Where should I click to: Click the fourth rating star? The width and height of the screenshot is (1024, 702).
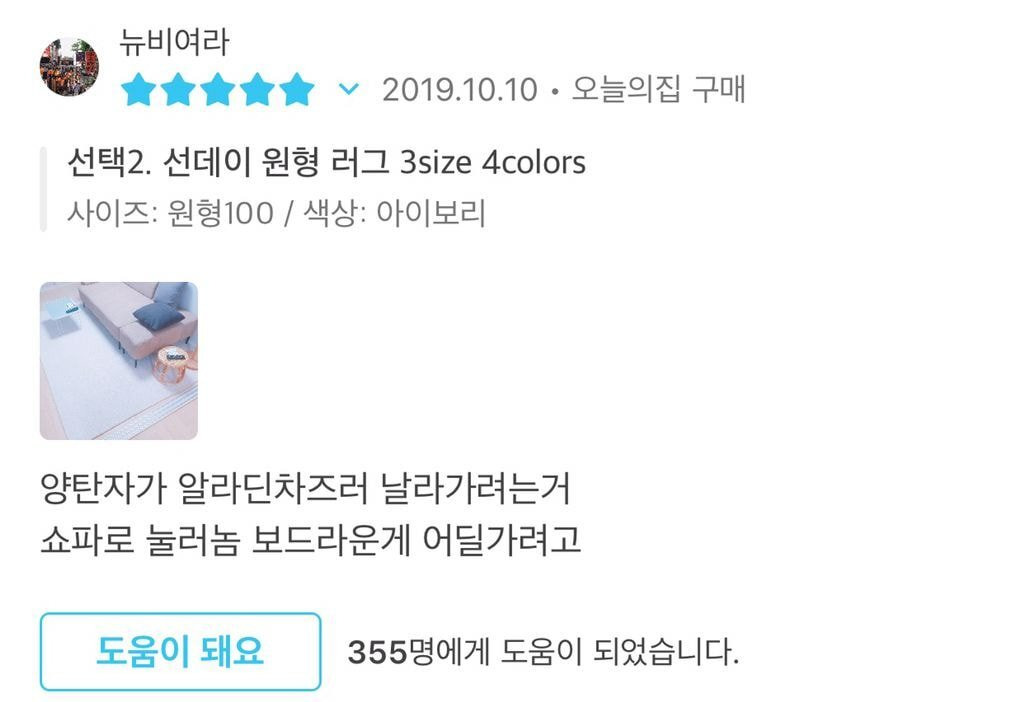click(257, 89)
